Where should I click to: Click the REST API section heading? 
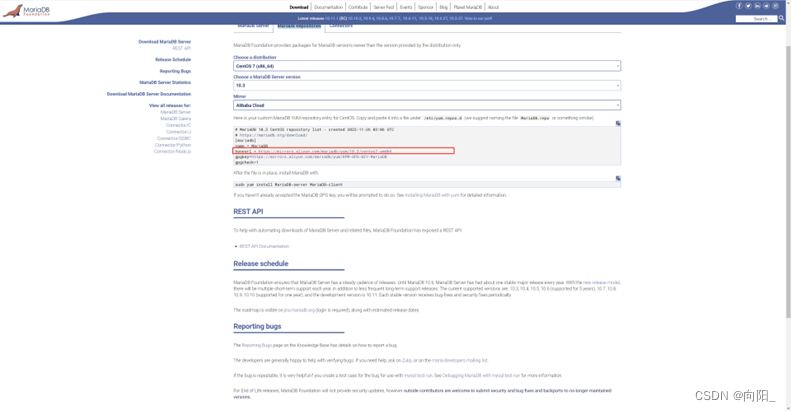248,212
